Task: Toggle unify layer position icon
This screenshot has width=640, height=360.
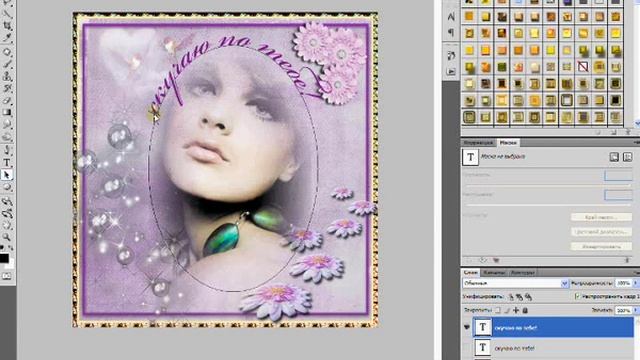Action: coord(511,297)
